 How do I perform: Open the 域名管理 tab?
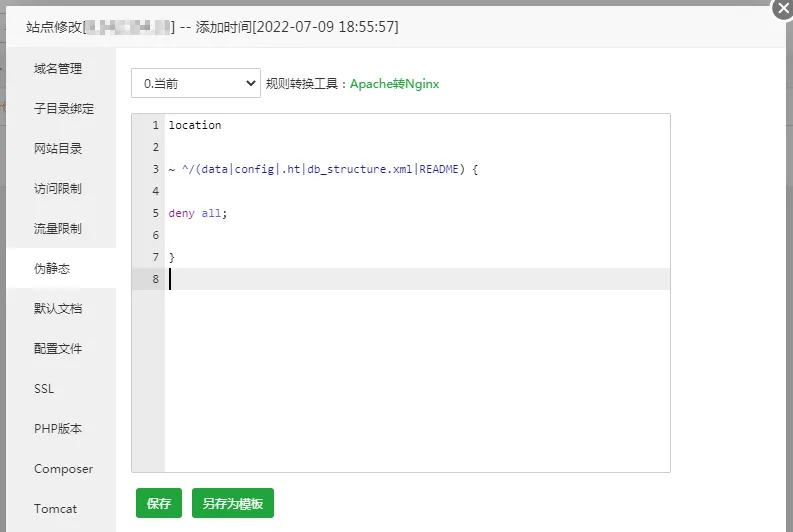(58, 69)
